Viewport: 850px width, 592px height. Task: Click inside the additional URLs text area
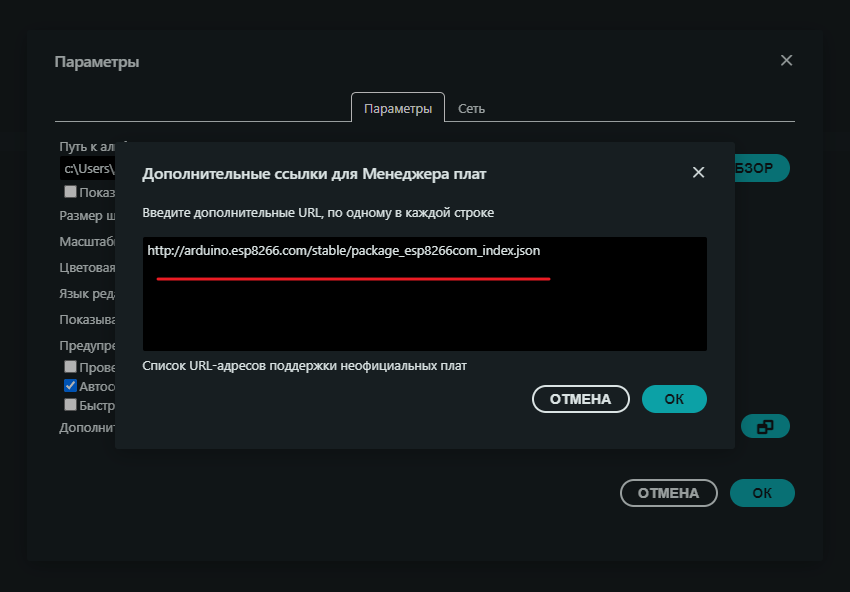(424, 294)
